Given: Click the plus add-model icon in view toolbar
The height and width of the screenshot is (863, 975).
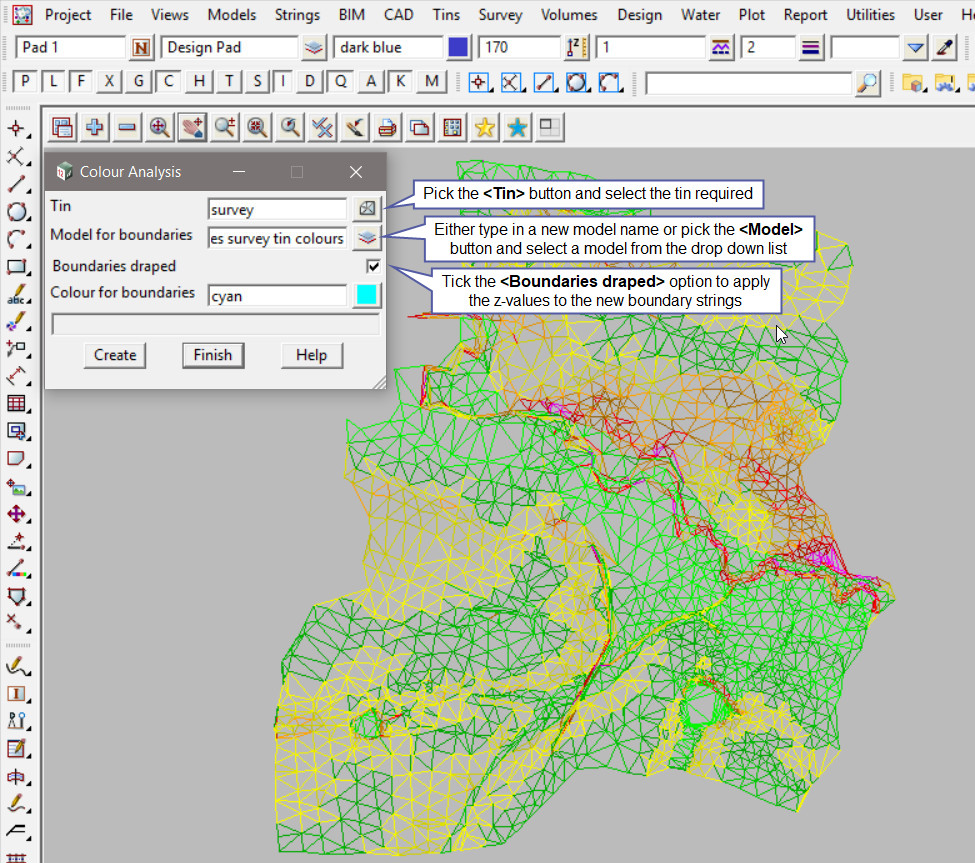Looking at the screenshot, I should [x=95, y=127].
